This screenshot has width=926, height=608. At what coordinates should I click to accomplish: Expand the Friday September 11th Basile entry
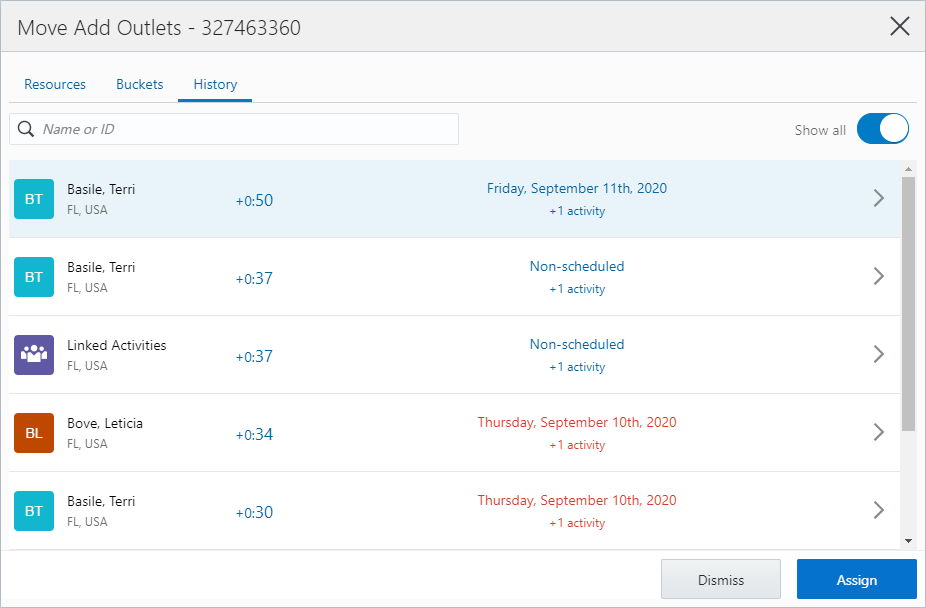point(879,198)
